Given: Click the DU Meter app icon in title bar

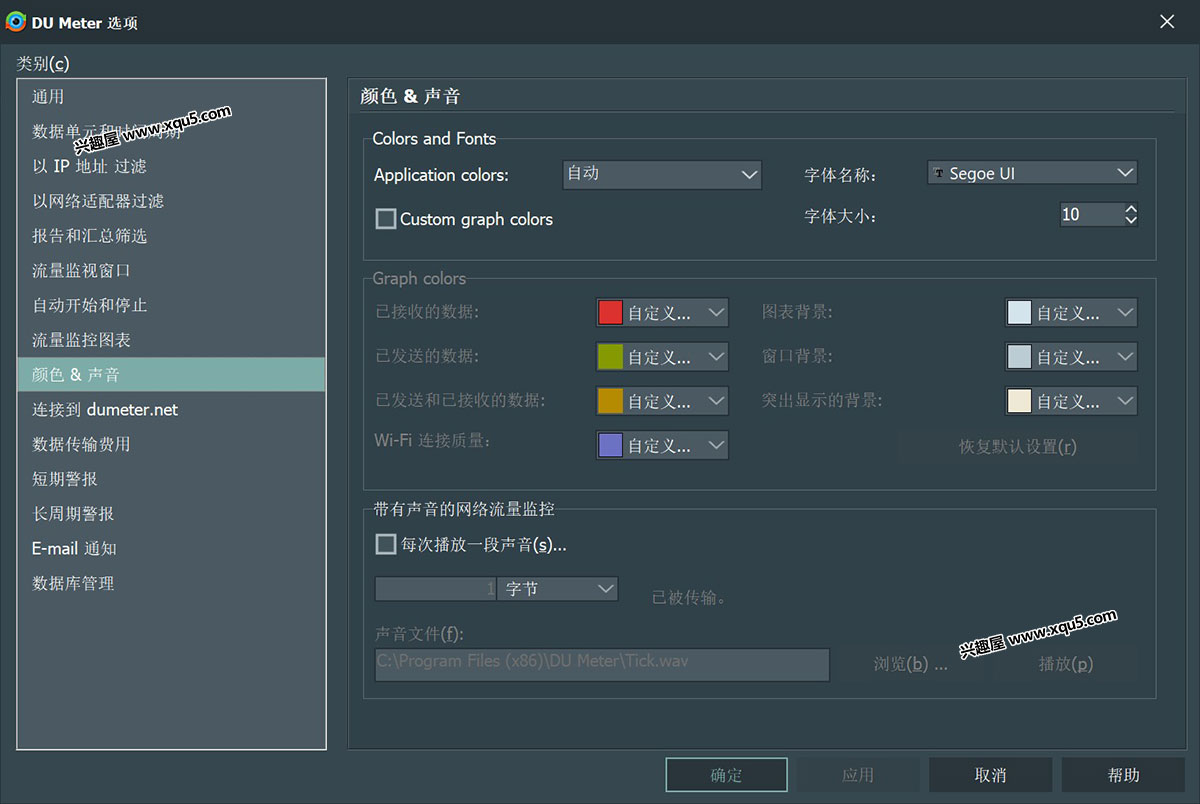Looking at the screenshot, I should tap(16, 21).
